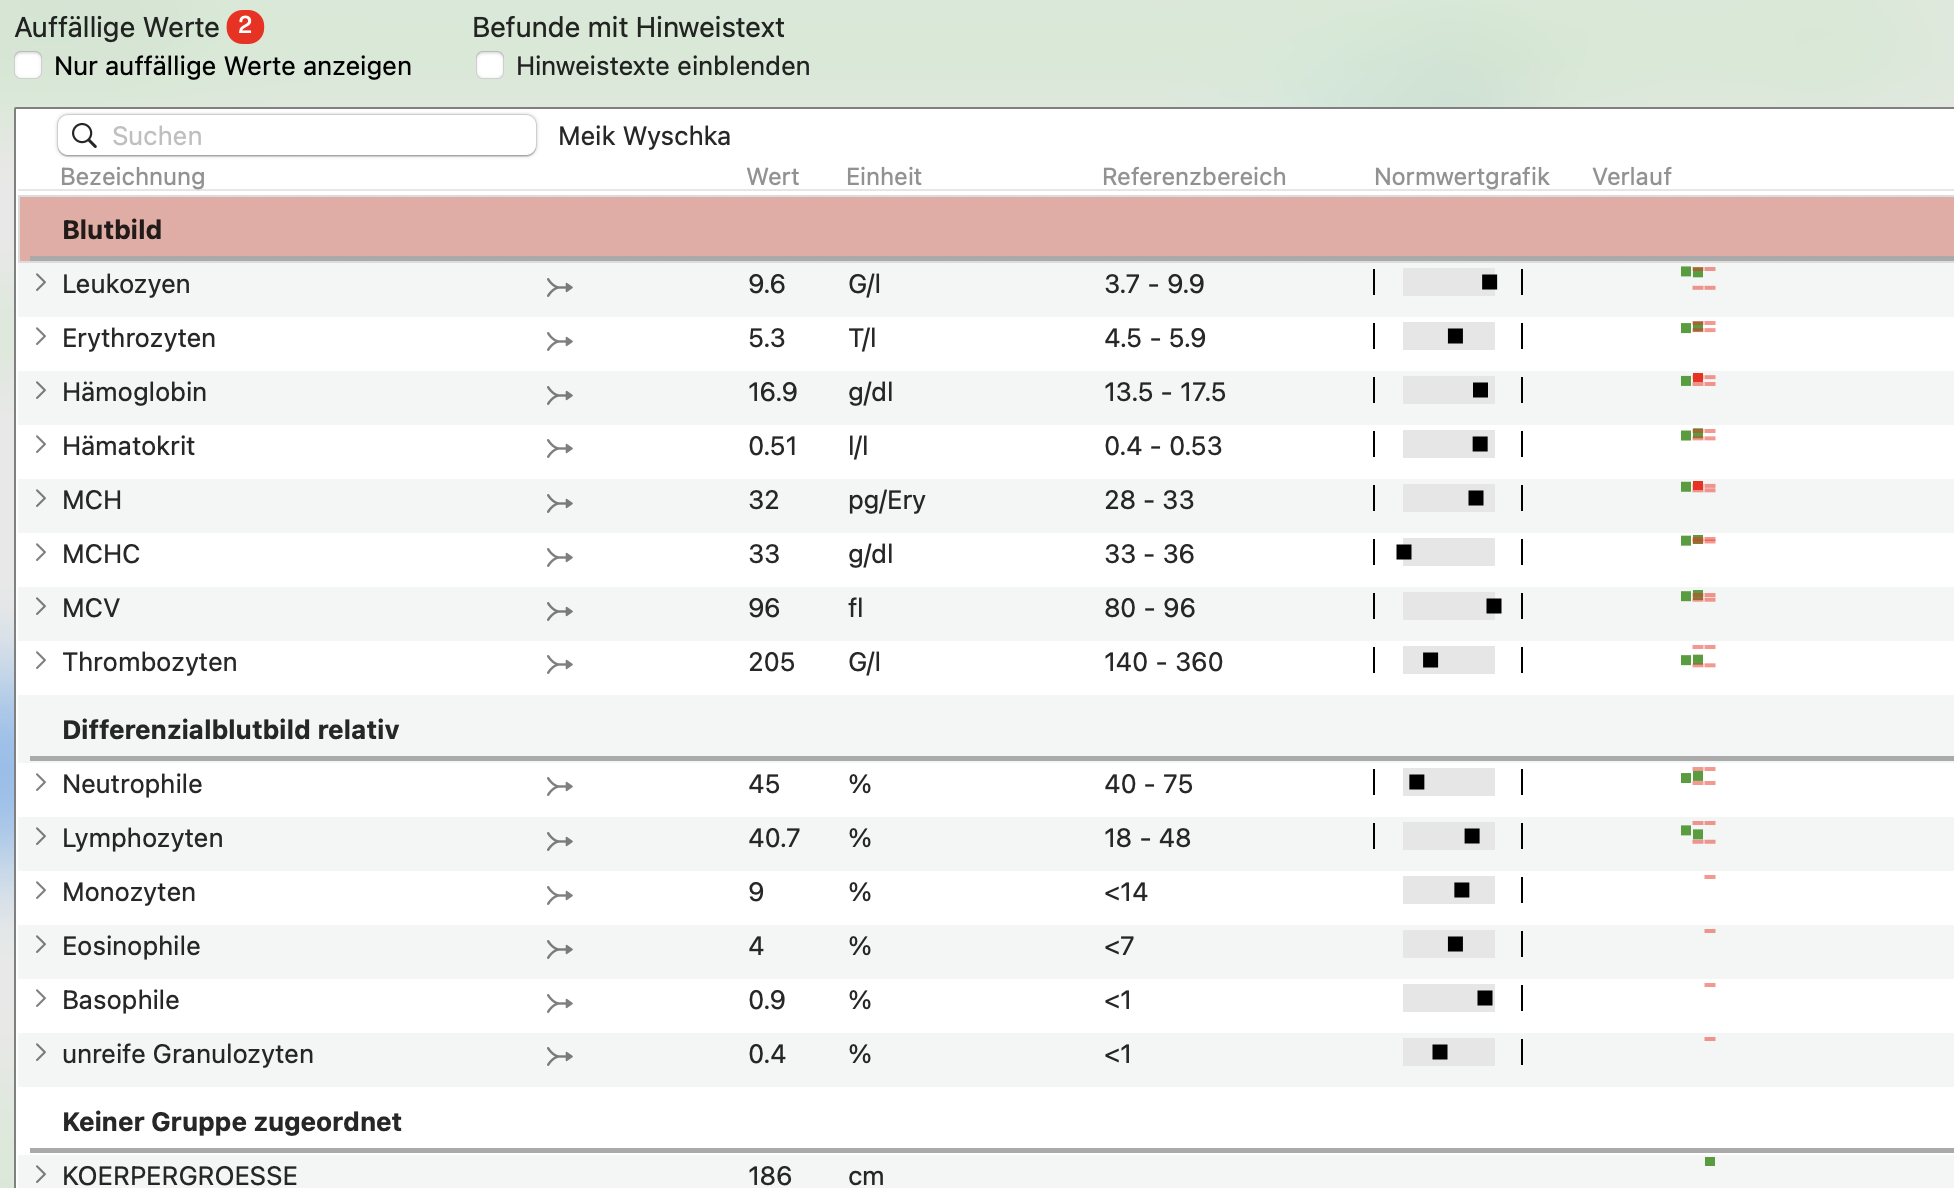The height and width of the screenshot is (1188, 1954).
Task: Click the arrow icon beside Thrombozyten
Action: pyautogui.click(x=559, y=664)
